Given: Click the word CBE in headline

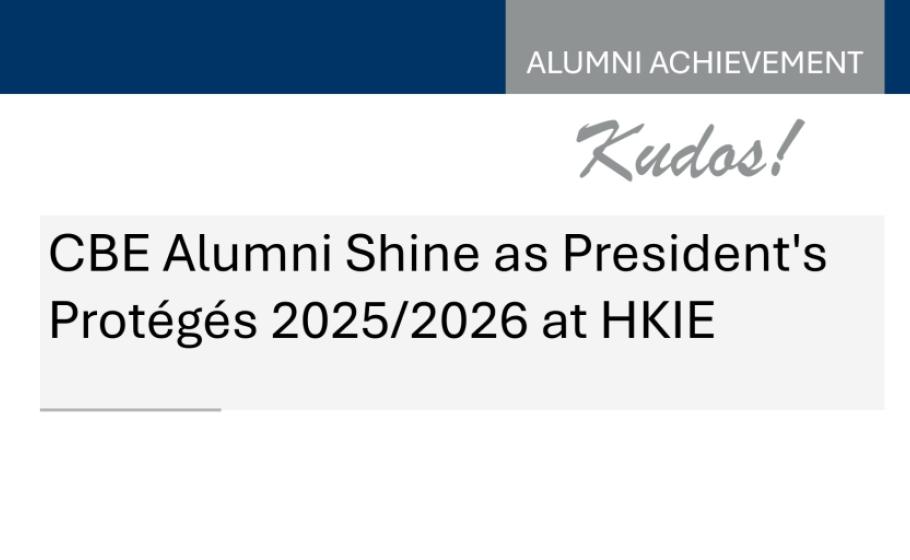Looking at the screenshot, I should point(99,254).
